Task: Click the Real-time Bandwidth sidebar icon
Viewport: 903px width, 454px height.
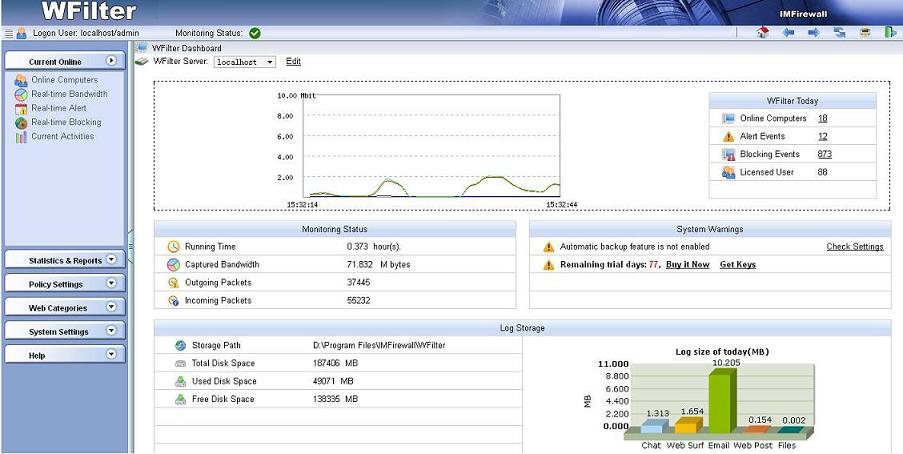Action: coord(21,94)
